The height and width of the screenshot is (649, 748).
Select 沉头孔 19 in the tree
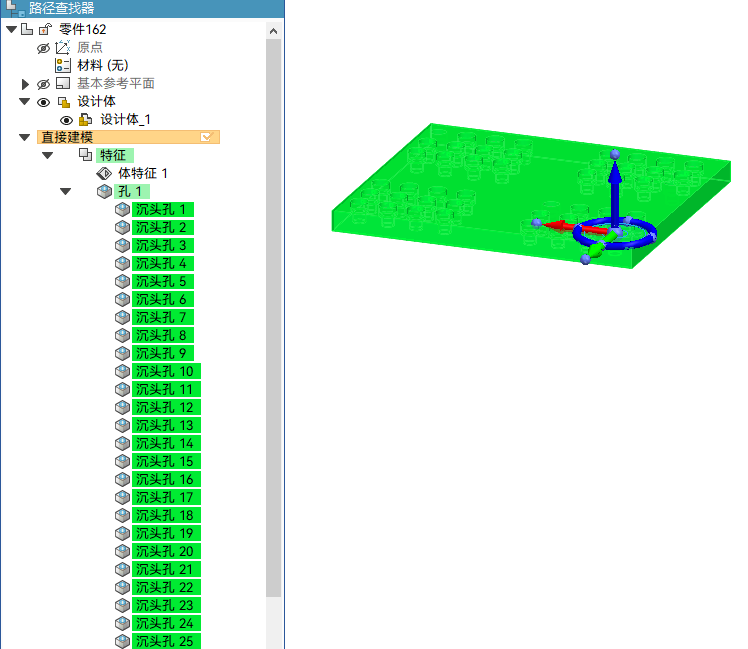pyautogui.click(x=166, y=534)
